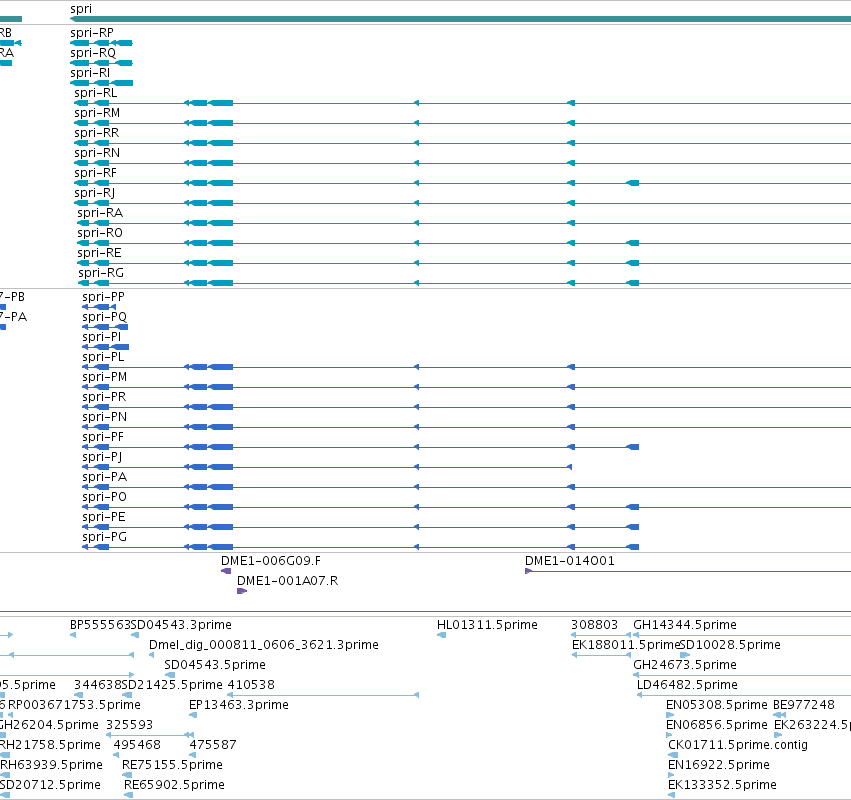Select the SD04543.3prime EST label
This screenshot has height=800, width=851.
pos(181,625)
